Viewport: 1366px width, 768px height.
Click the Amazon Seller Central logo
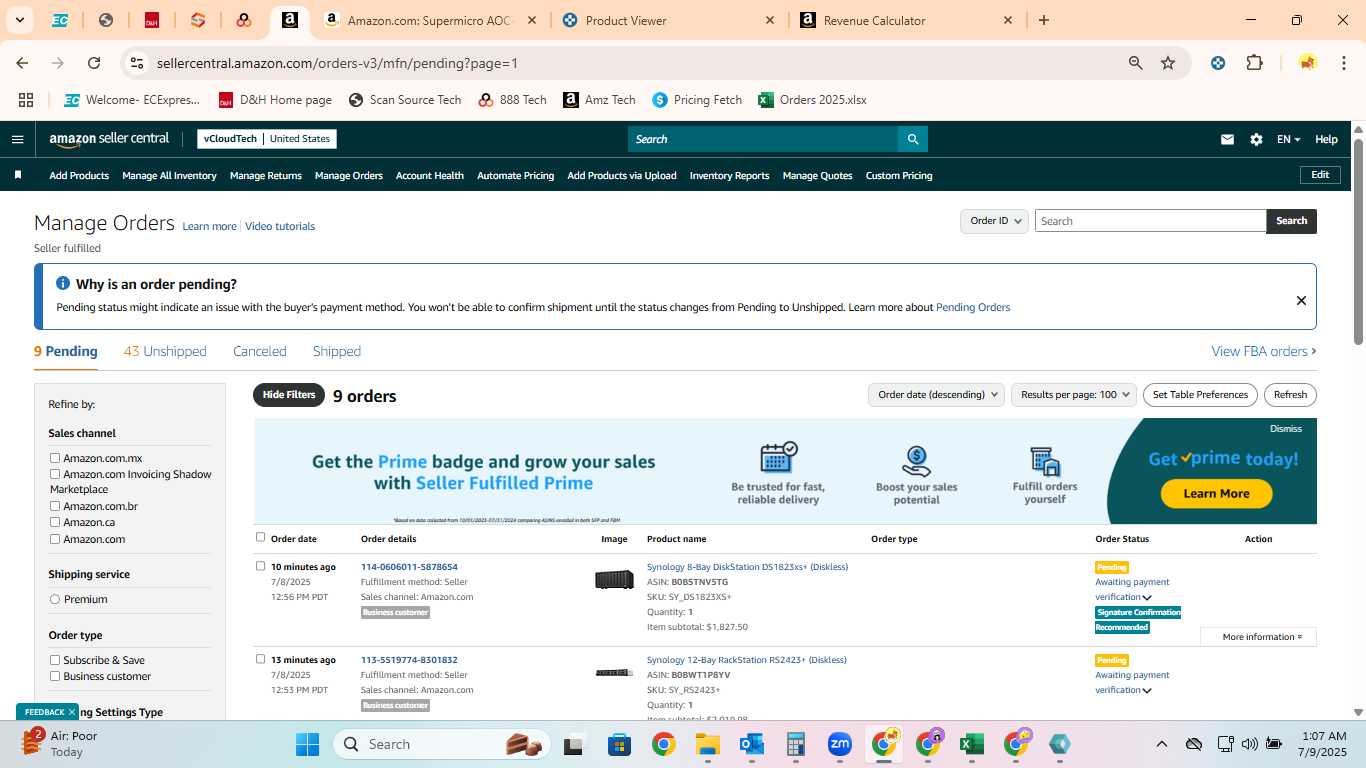pyautogui.click(x=109, y=139)
